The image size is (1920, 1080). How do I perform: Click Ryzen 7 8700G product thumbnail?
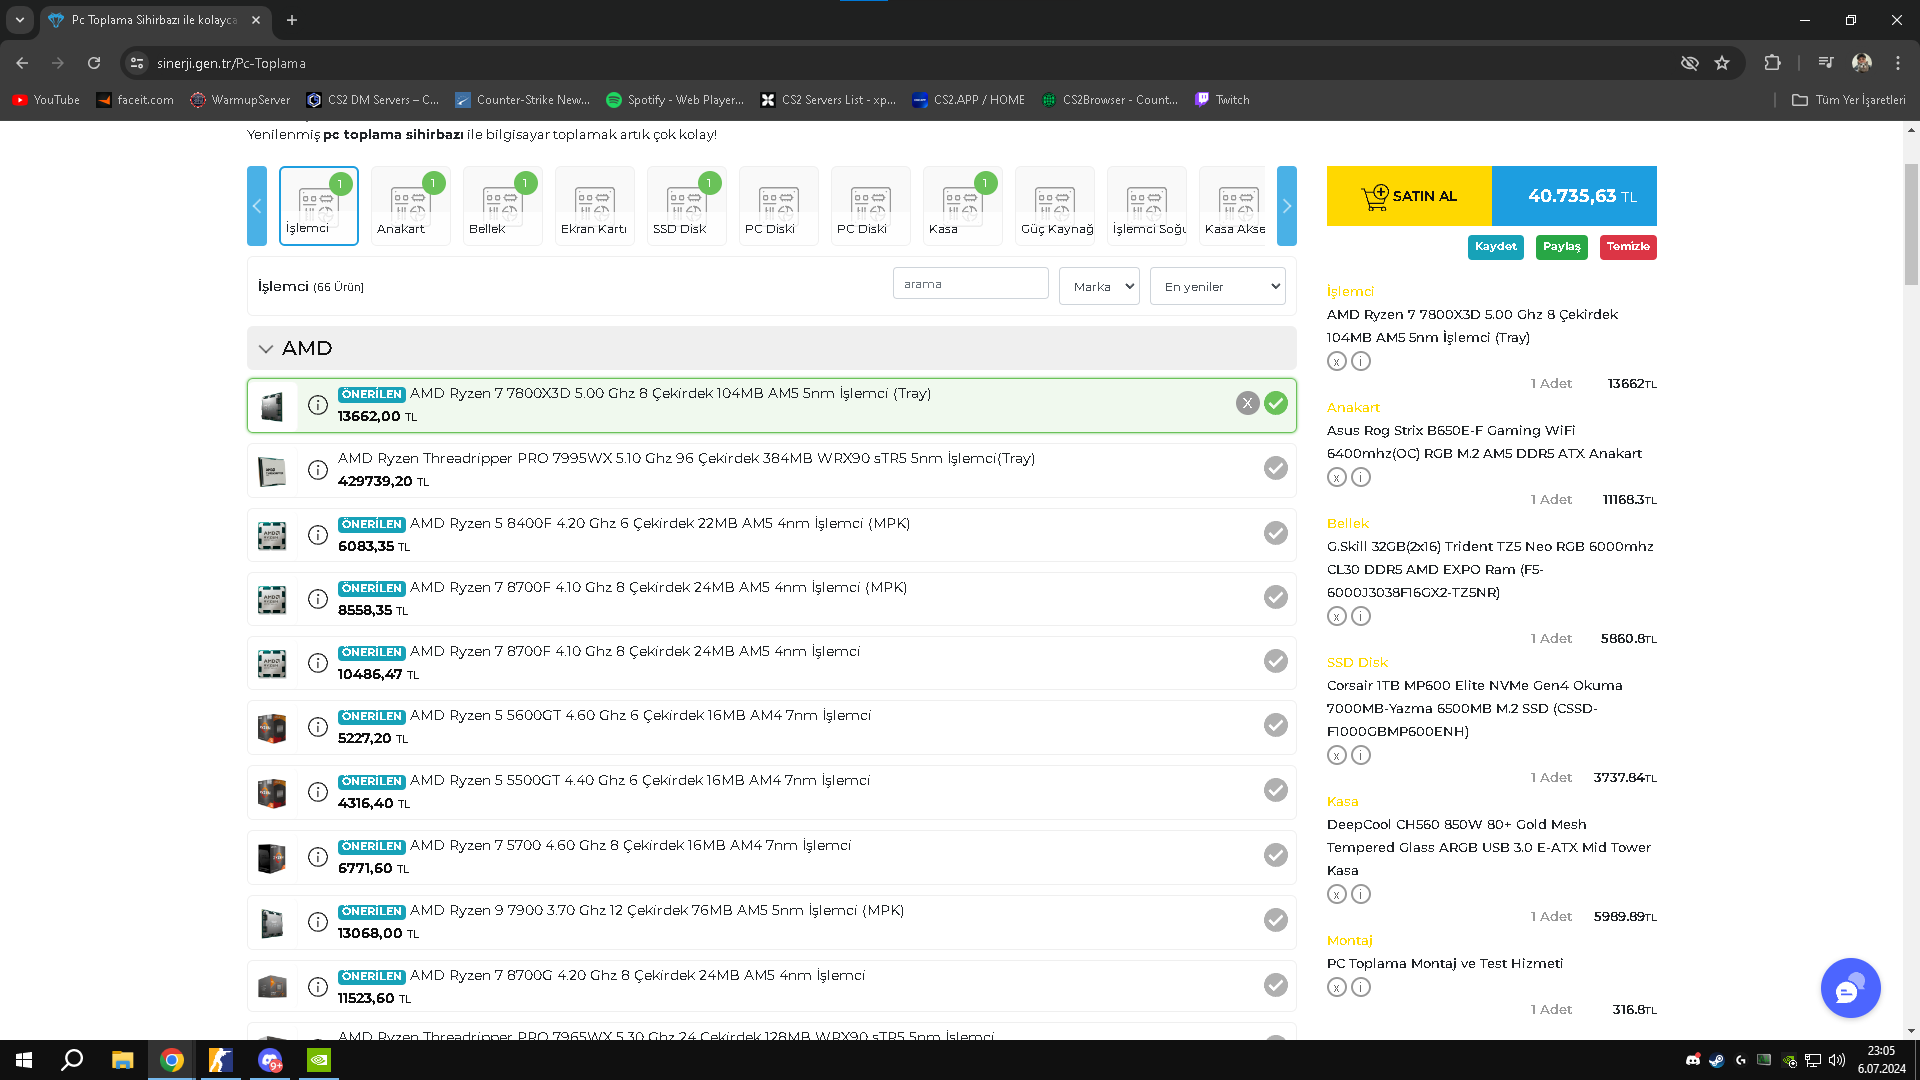(x=272, y=987)
